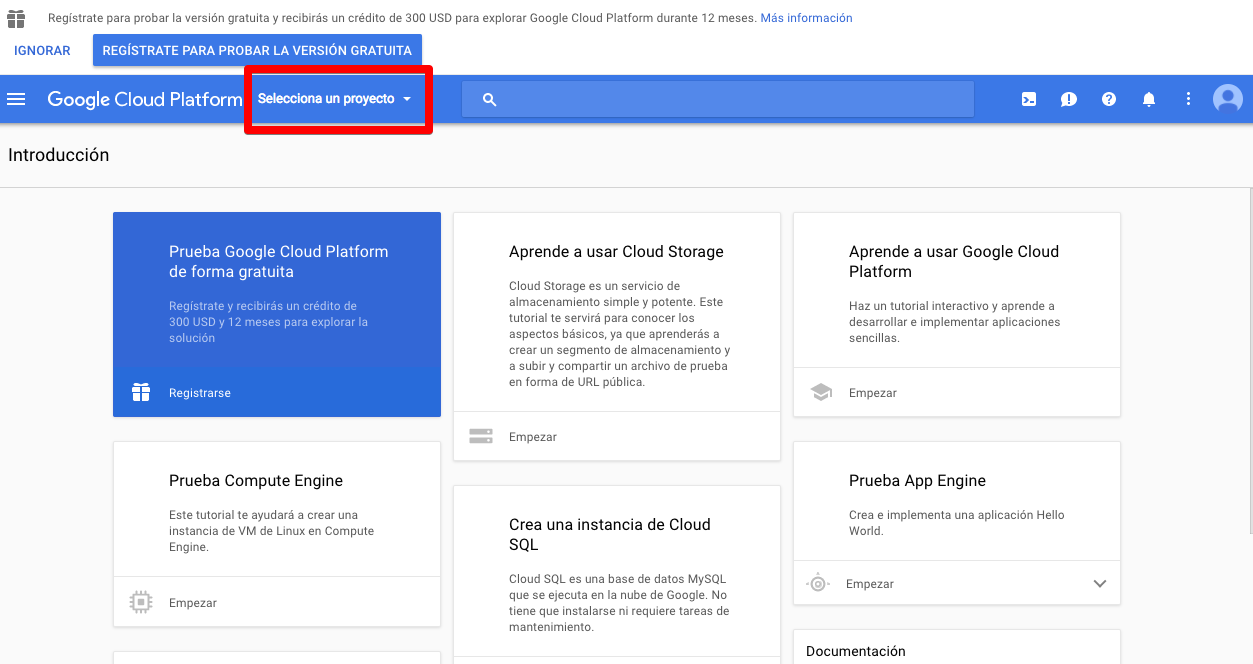Viewport: 1253px width, 664px height.
Task: Click the user account avatar
Action: click(1227, 99)
